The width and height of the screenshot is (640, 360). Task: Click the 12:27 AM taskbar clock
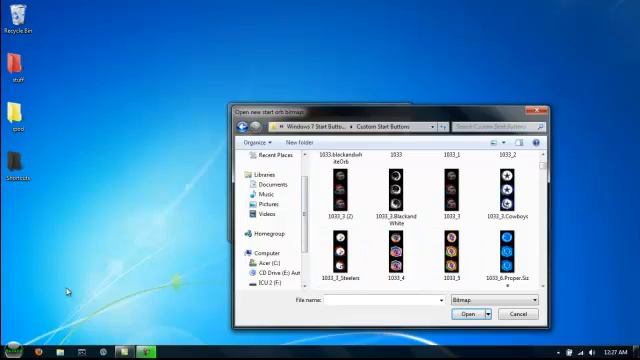tap(615, 352)
